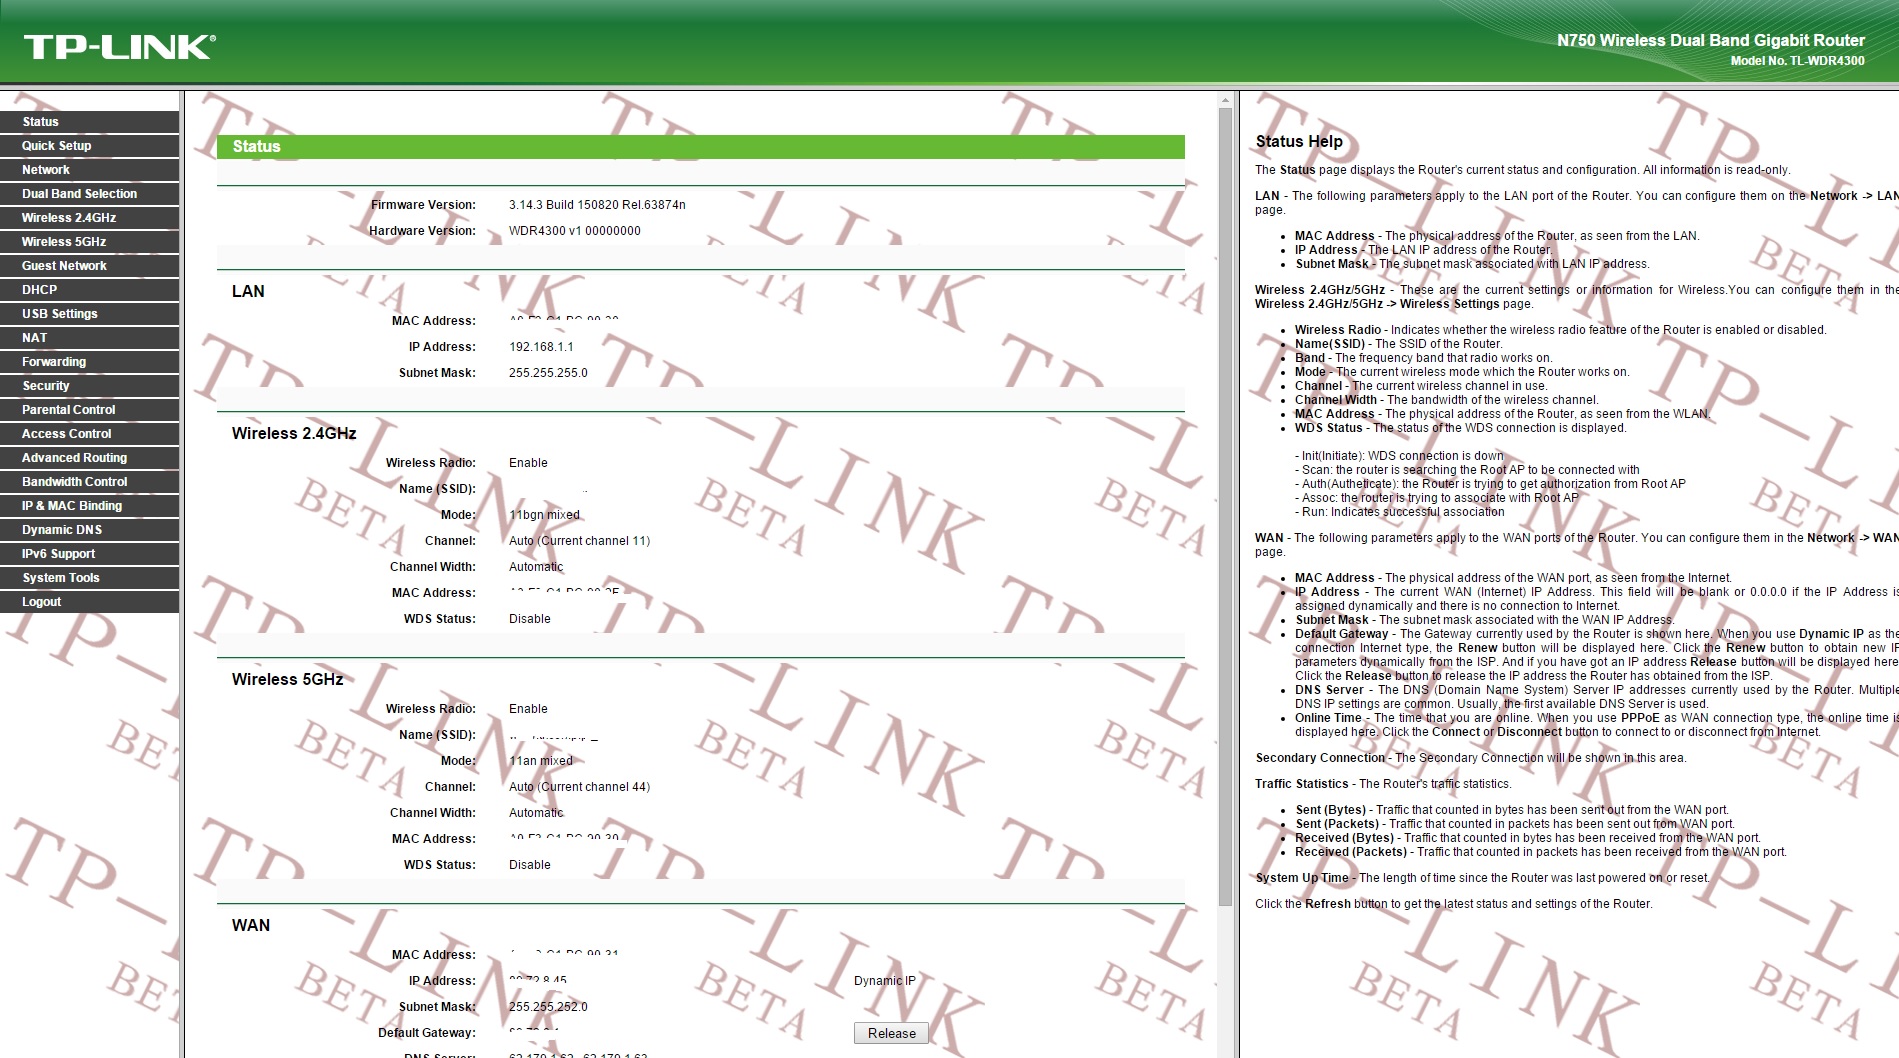
Task: Go to Wireless 2.4GHz settings
Action: [x=69, y=218]
